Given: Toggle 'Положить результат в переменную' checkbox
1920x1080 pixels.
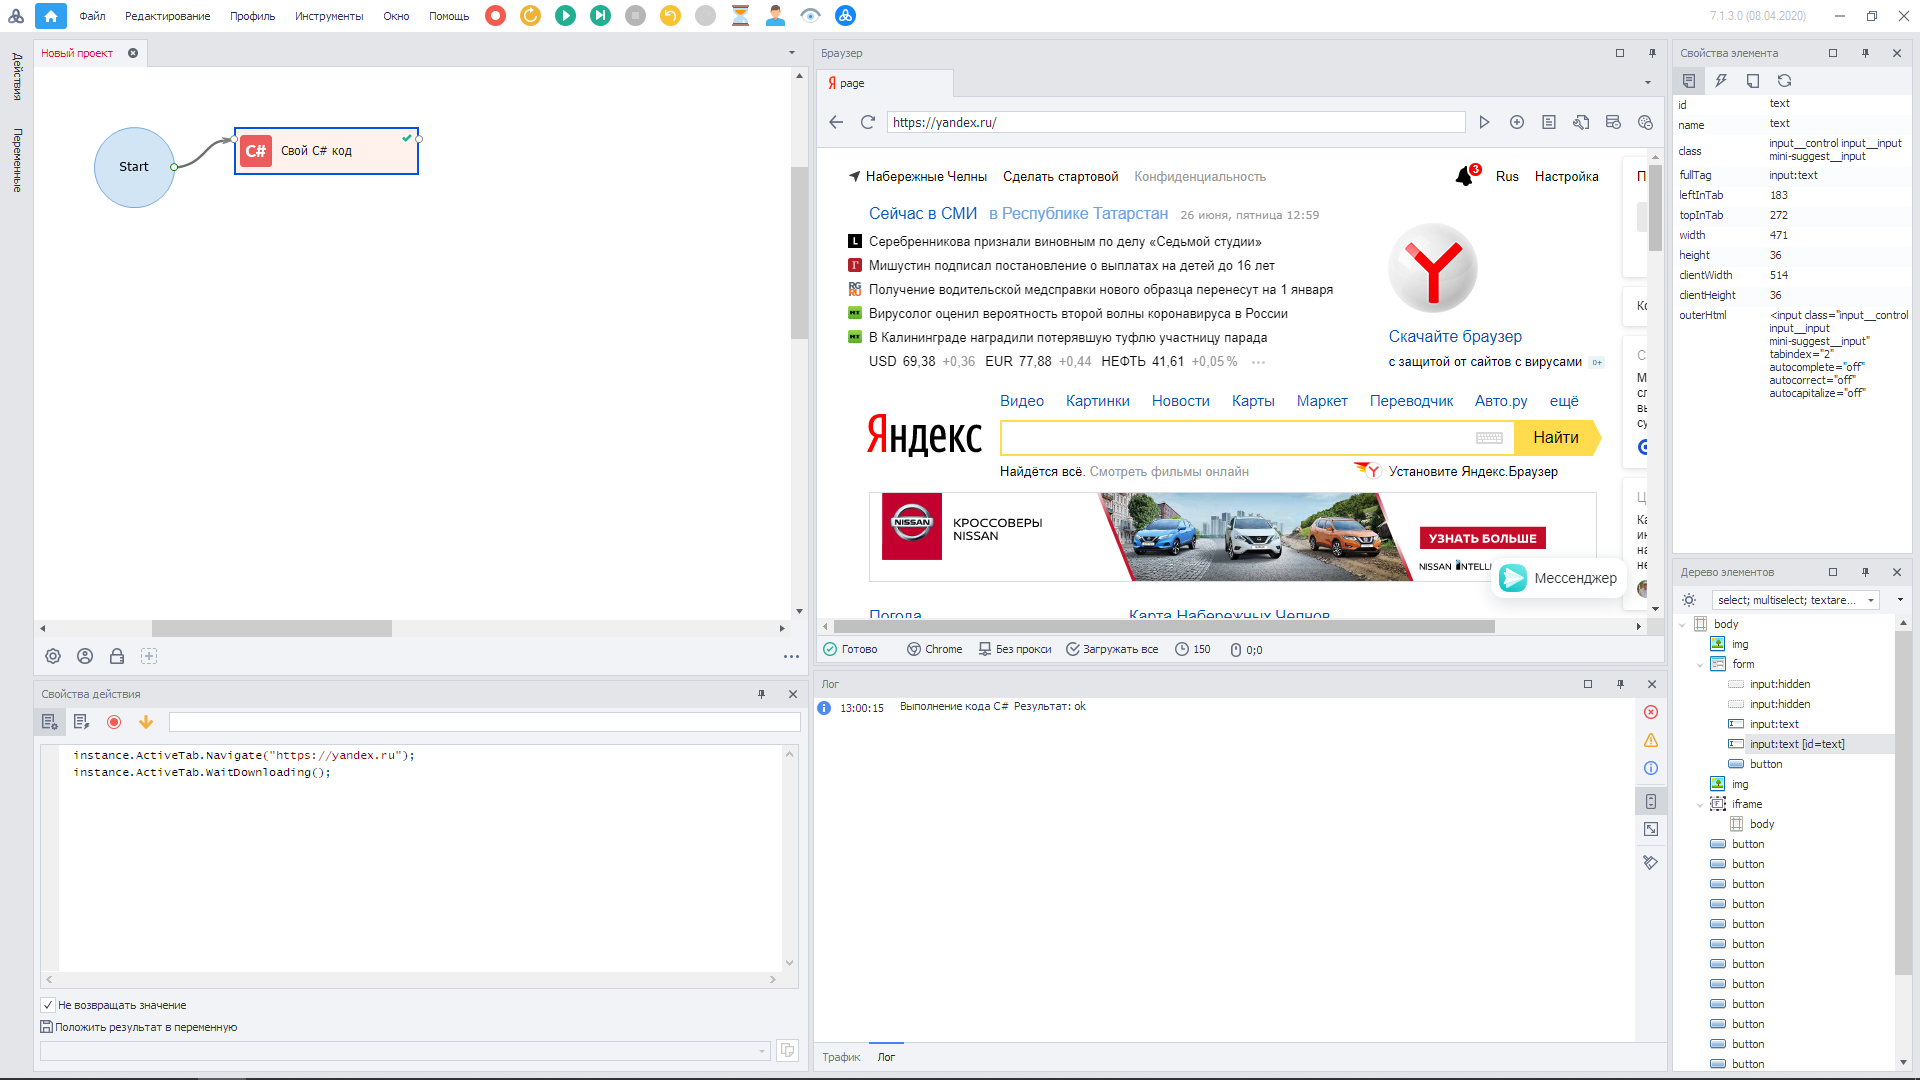Looking at the screenshot, I should click(46, 1027).
